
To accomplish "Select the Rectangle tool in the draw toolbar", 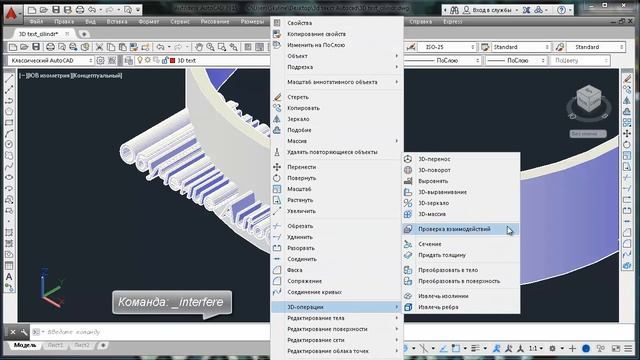I will pyautogui.click(x=9, y=122).
